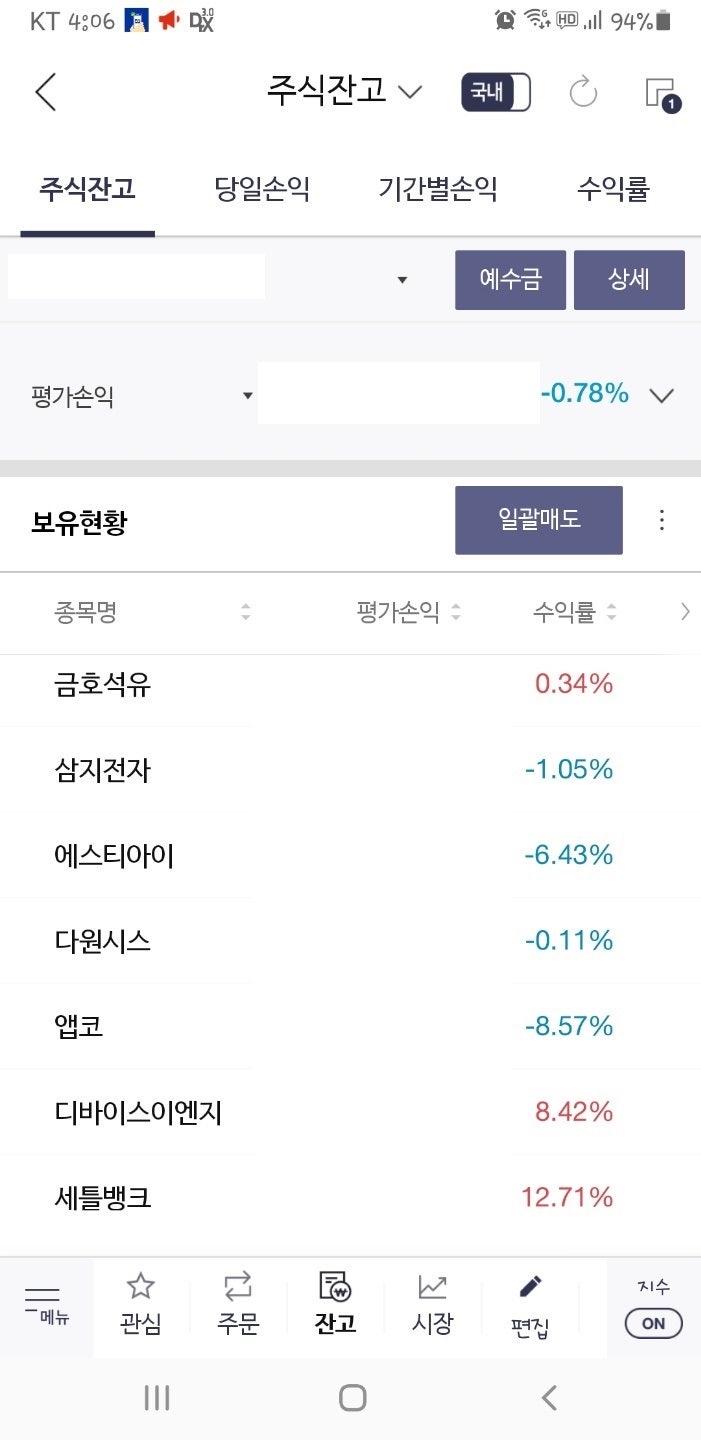The height and width of the screenshot is (1440, 701).
Task: Tap the 일괄매도 sell-all button
Action: [538, 519]
